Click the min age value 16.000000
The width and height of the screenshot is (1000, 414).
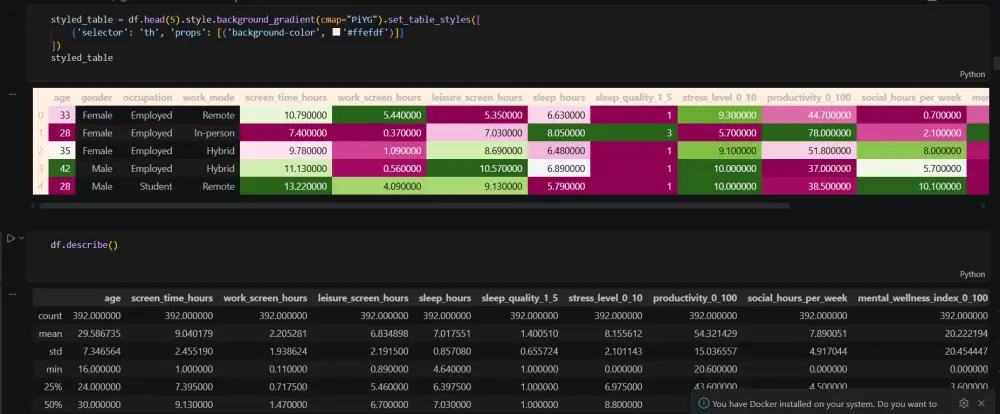[99, 369]
